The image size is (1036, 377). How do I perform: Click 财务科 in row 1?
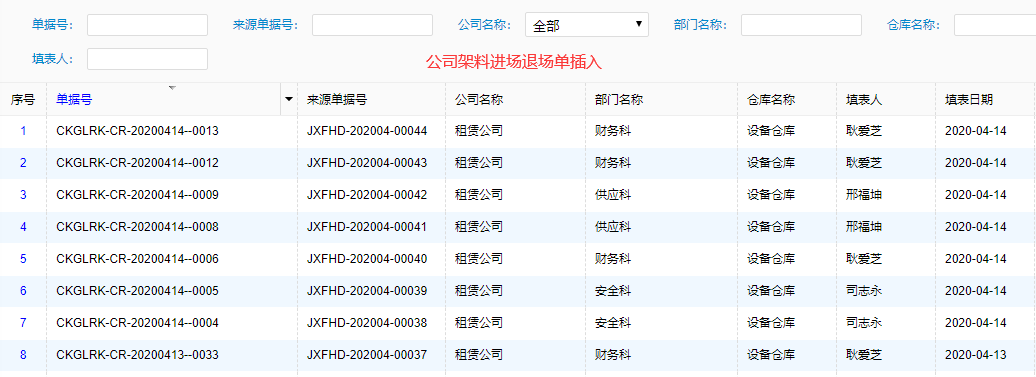613,131
